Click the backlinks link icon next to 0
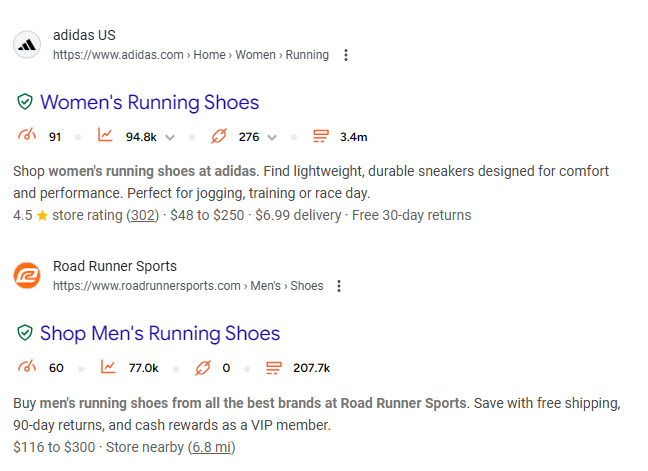This screenshot has width=648, height=471. coord(203,367)
